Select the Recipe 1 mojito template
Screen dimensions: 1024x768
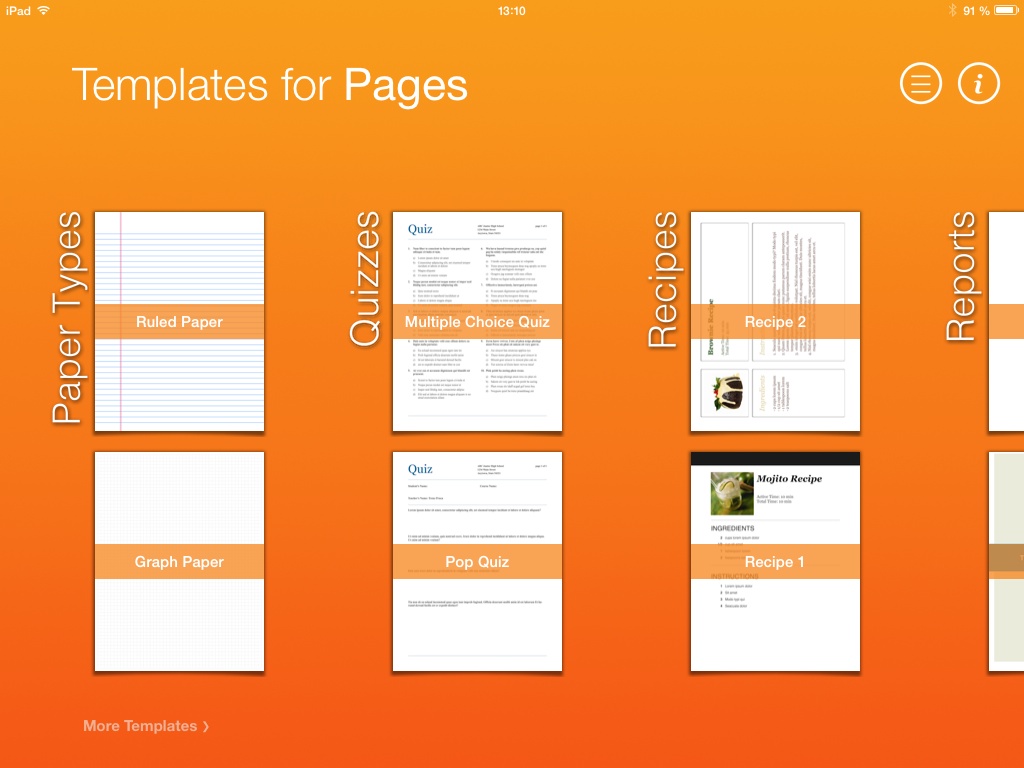point(775,561)
